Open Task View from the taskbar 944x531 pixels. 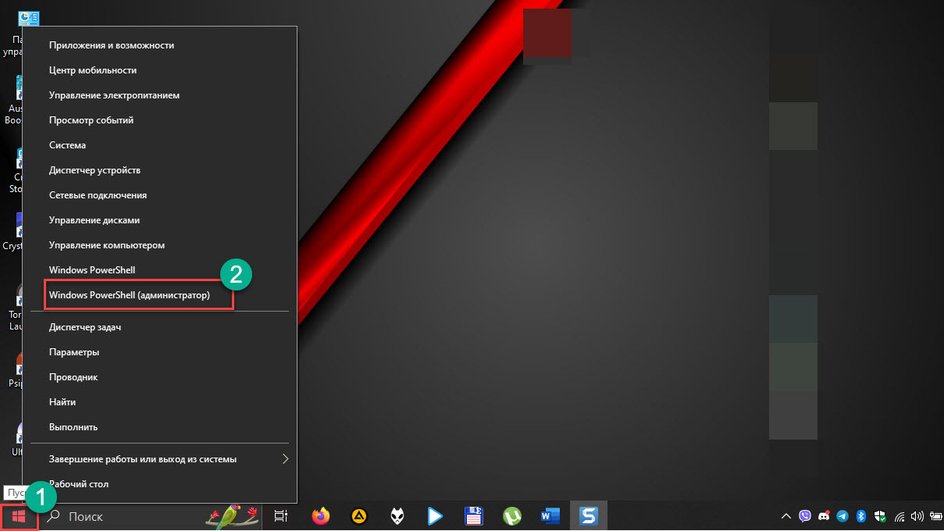pyautogui.click(x=281, y=516)
